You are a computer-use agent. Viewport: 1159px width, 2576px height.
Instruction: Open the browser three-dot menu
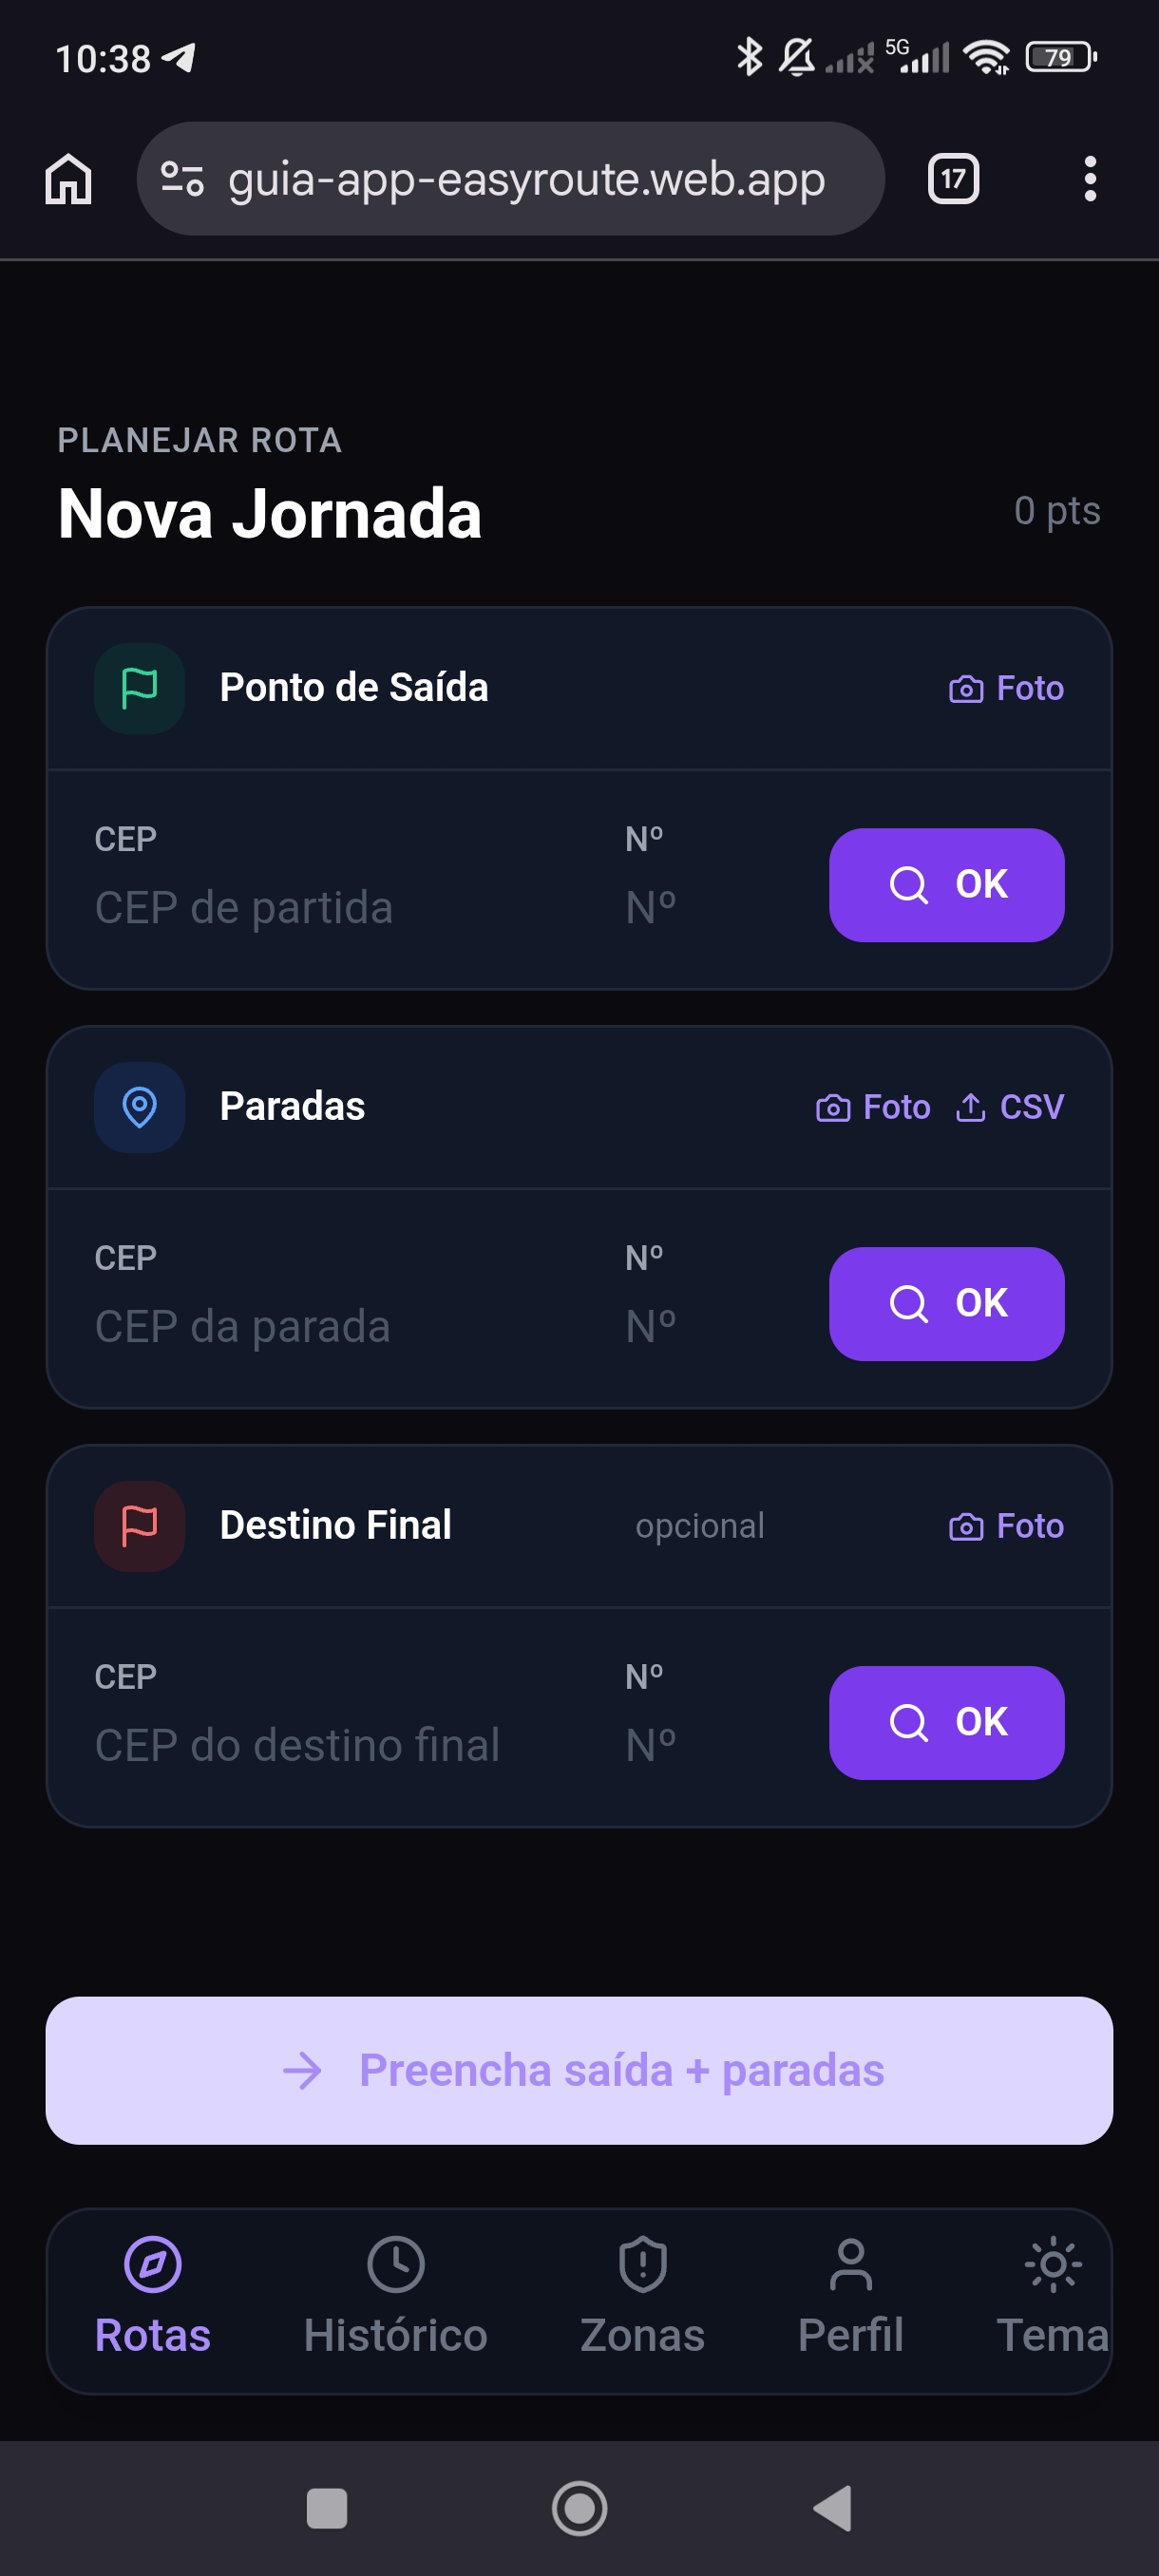1090,179
